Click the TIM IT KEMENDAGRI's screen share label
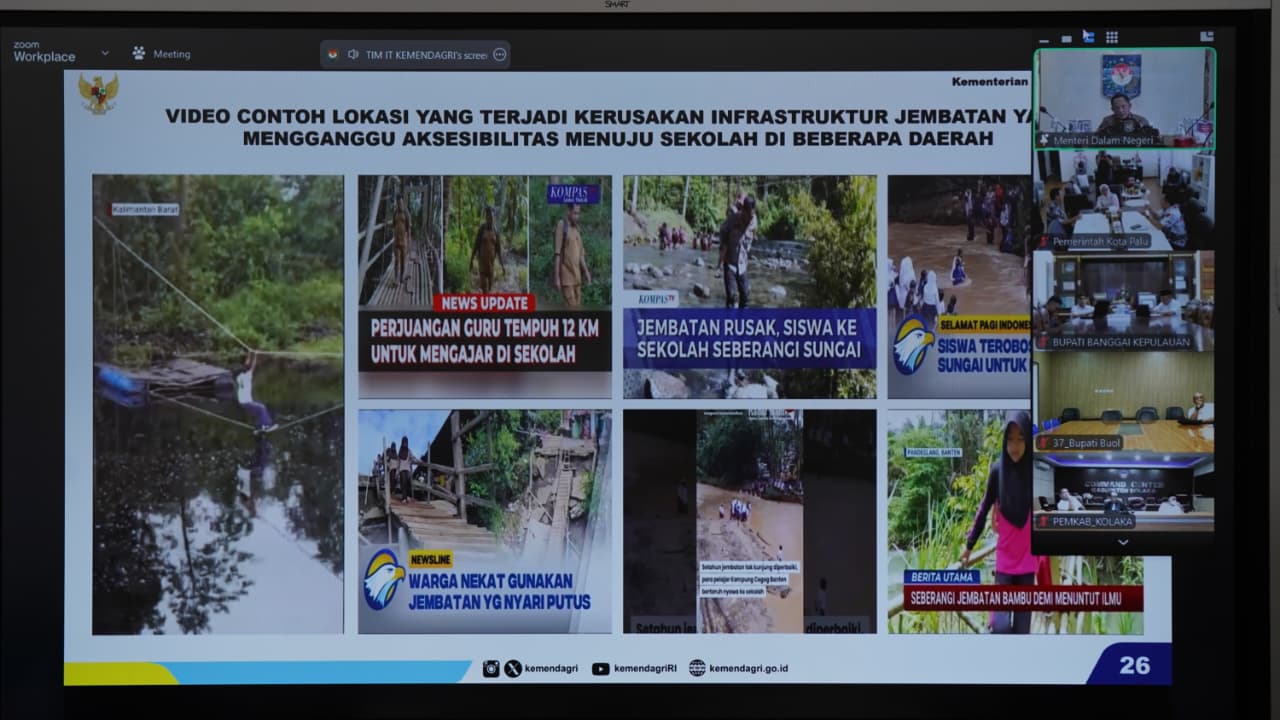 tap(426, 55)
